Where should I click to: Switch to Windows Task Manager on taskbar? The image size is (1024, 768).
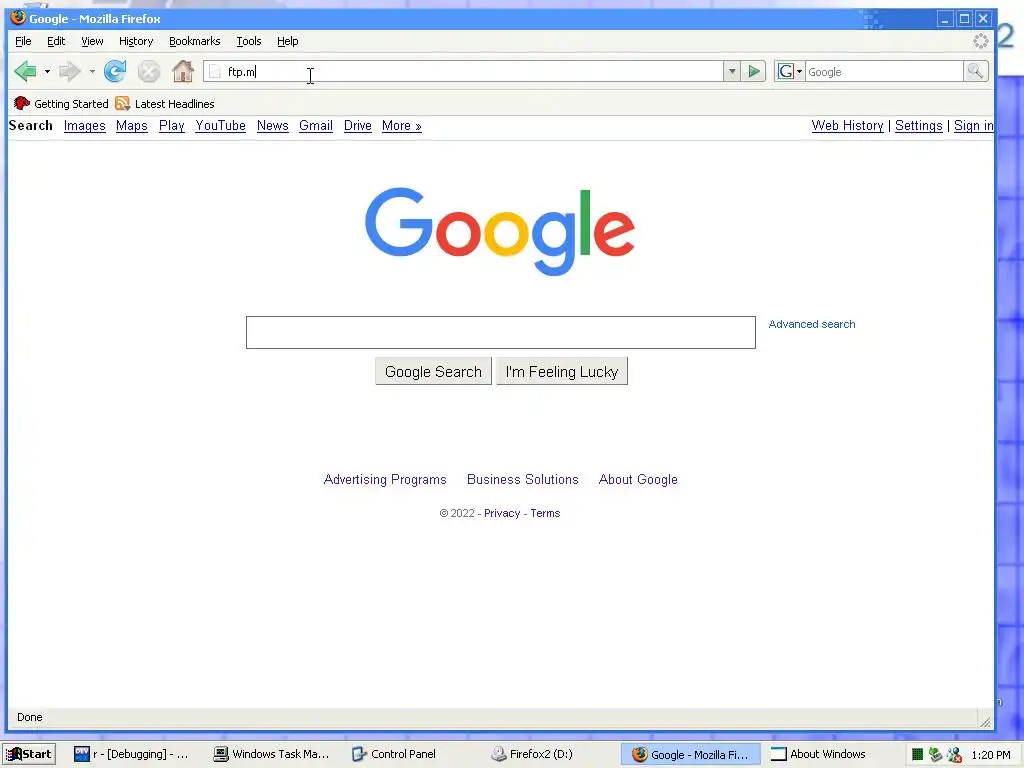point(272,754)
